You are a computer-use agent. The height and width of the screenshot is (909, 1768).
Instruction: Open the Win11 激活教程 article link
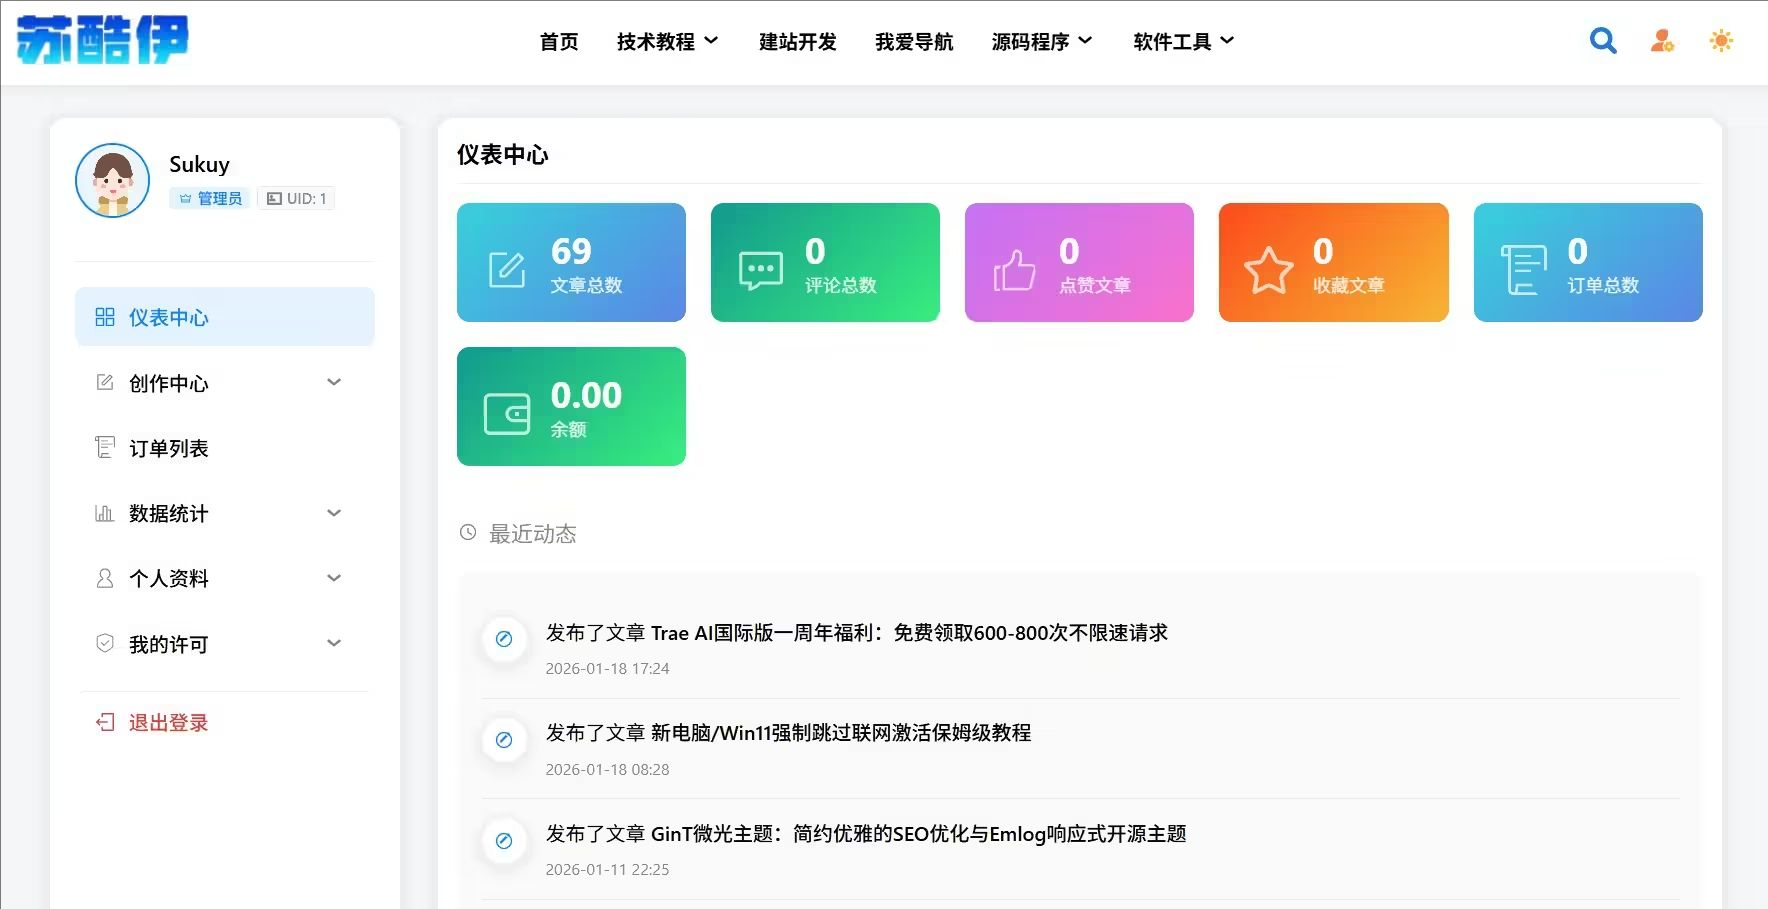click(x=789, y=733)
